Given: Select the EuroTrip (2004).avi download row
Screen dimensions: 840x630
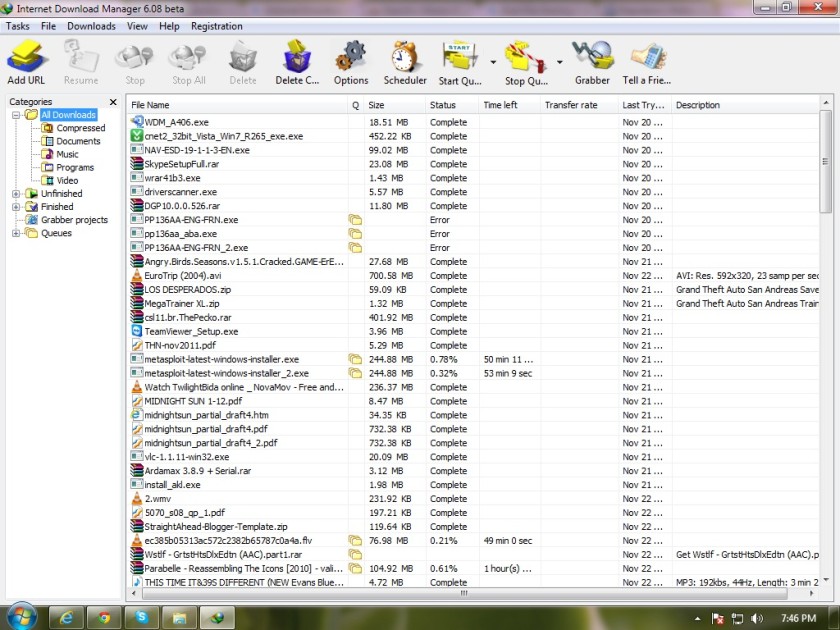Looking at the screenshot, I should 474,275.
